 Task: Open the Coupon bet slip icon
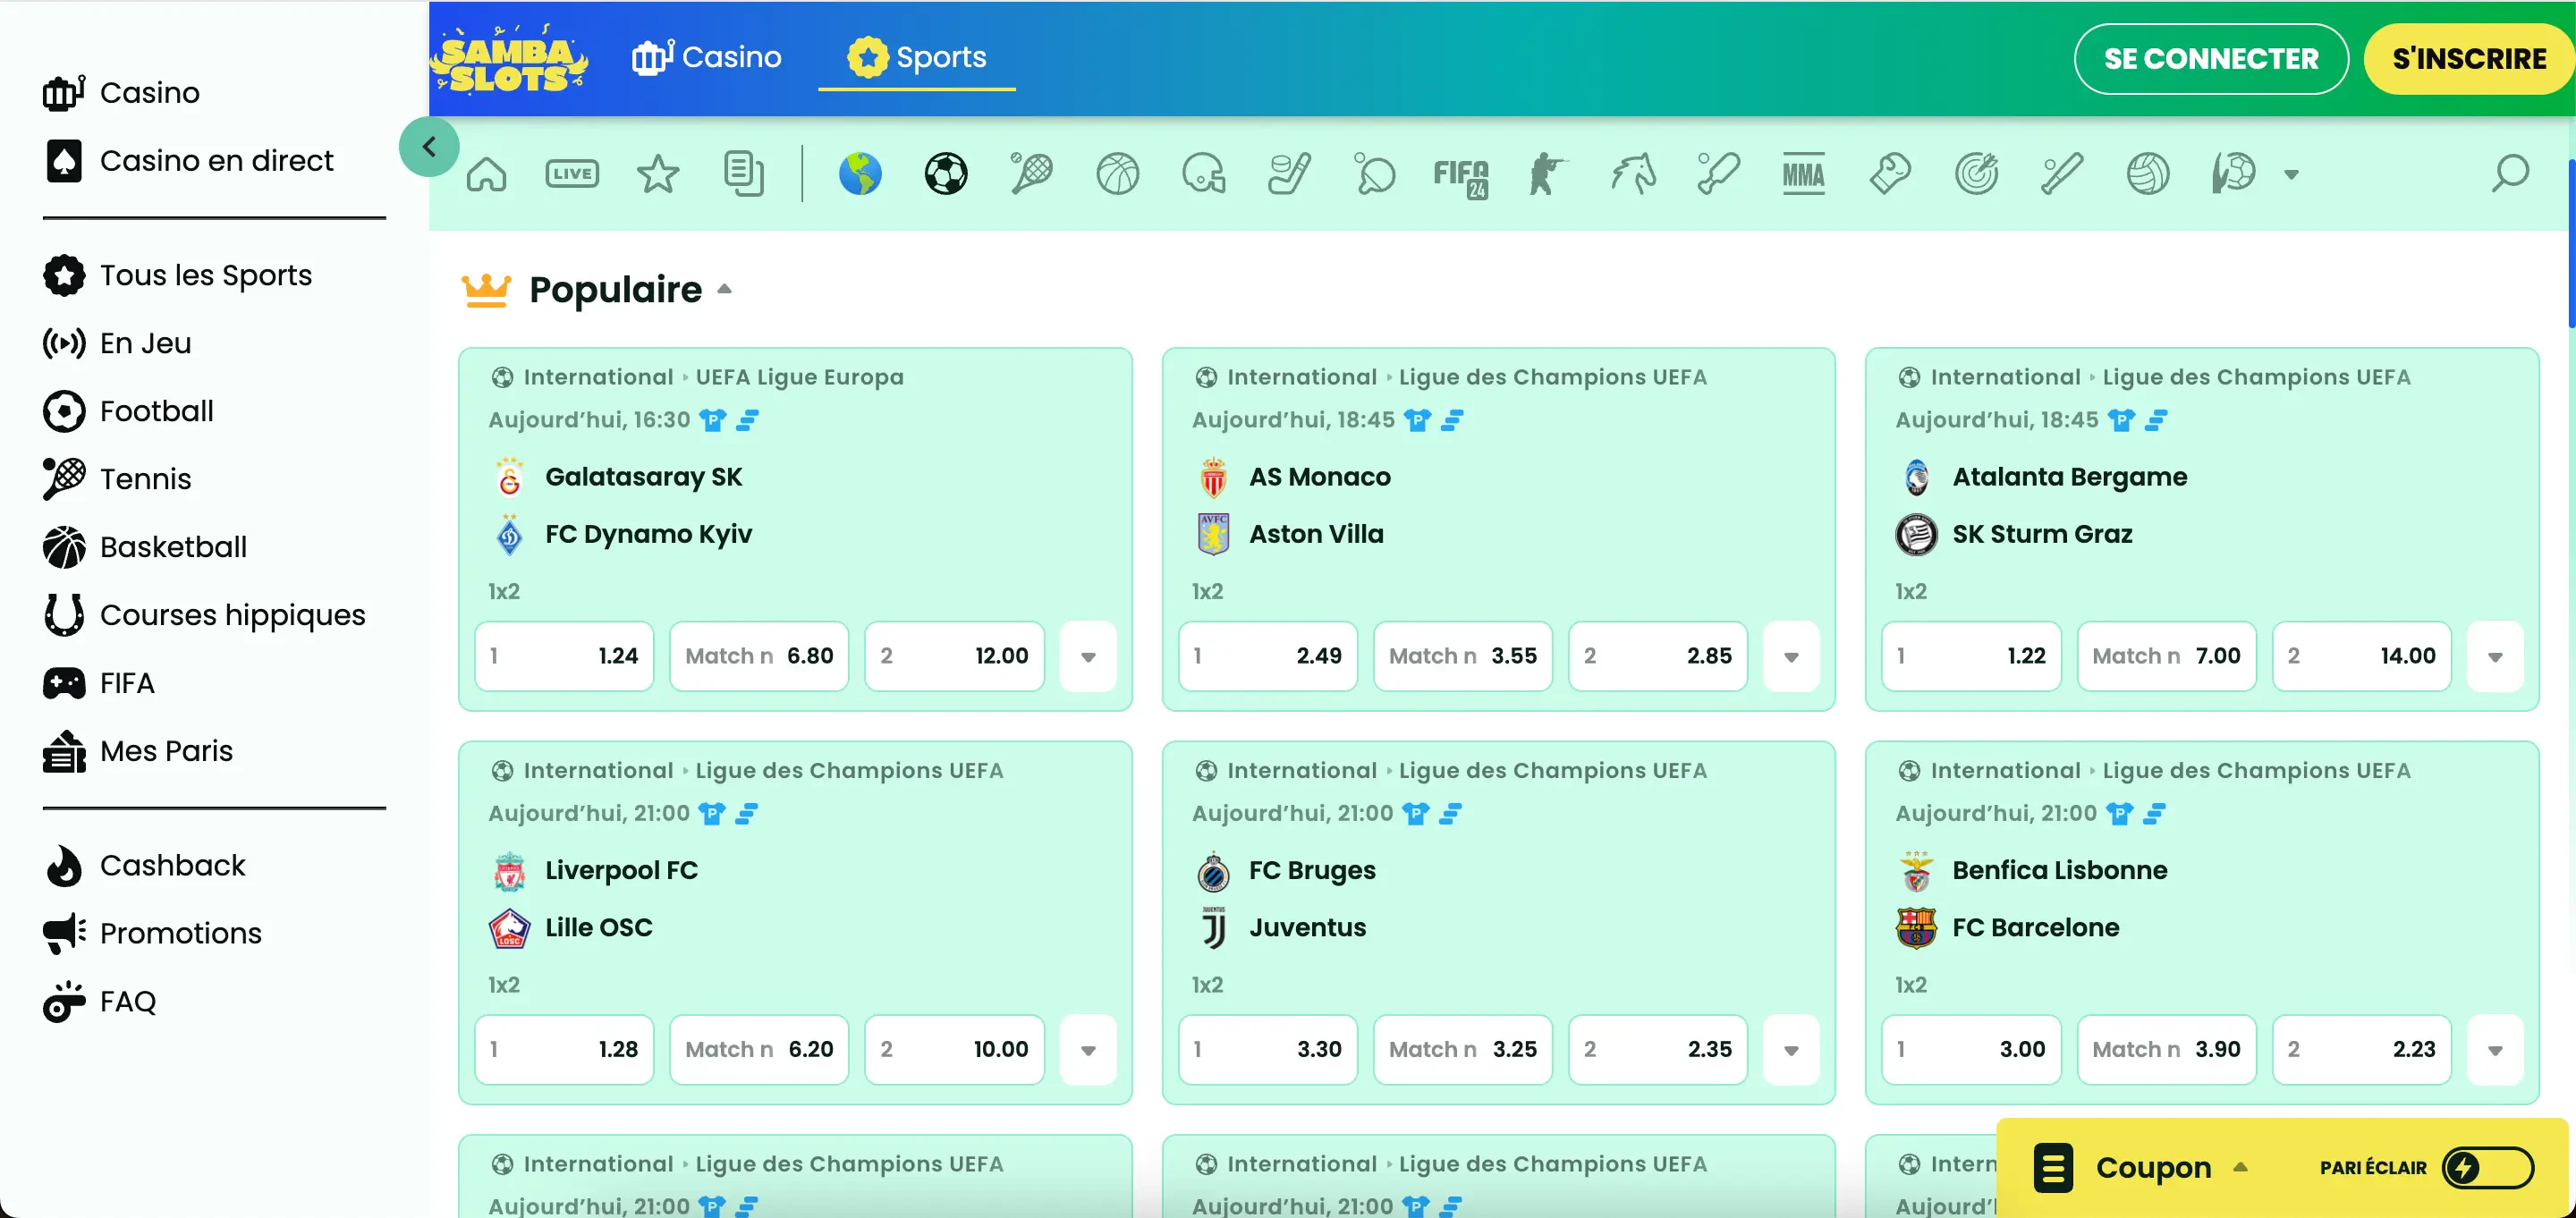pos(2053,1167)
